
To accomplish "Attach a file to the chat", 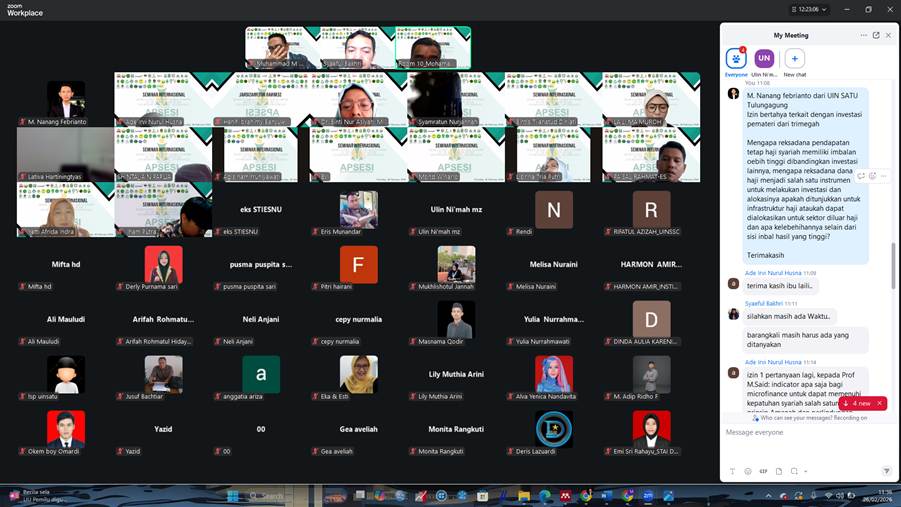I will (x=779, y=471).
